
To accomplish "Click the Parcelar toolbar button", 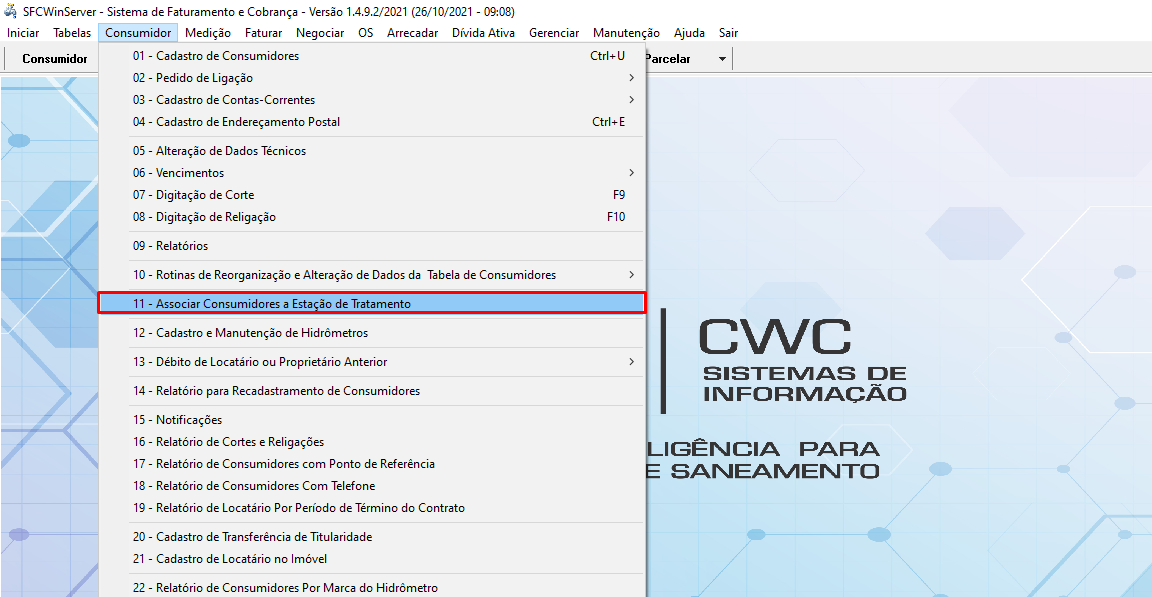I will click(668, 59).
